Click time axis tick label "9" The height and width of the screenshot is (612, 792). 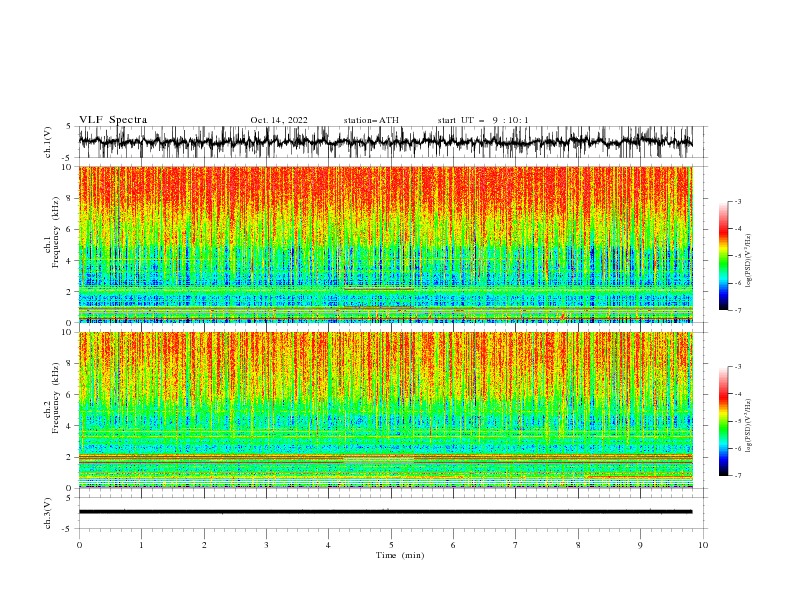640,545
